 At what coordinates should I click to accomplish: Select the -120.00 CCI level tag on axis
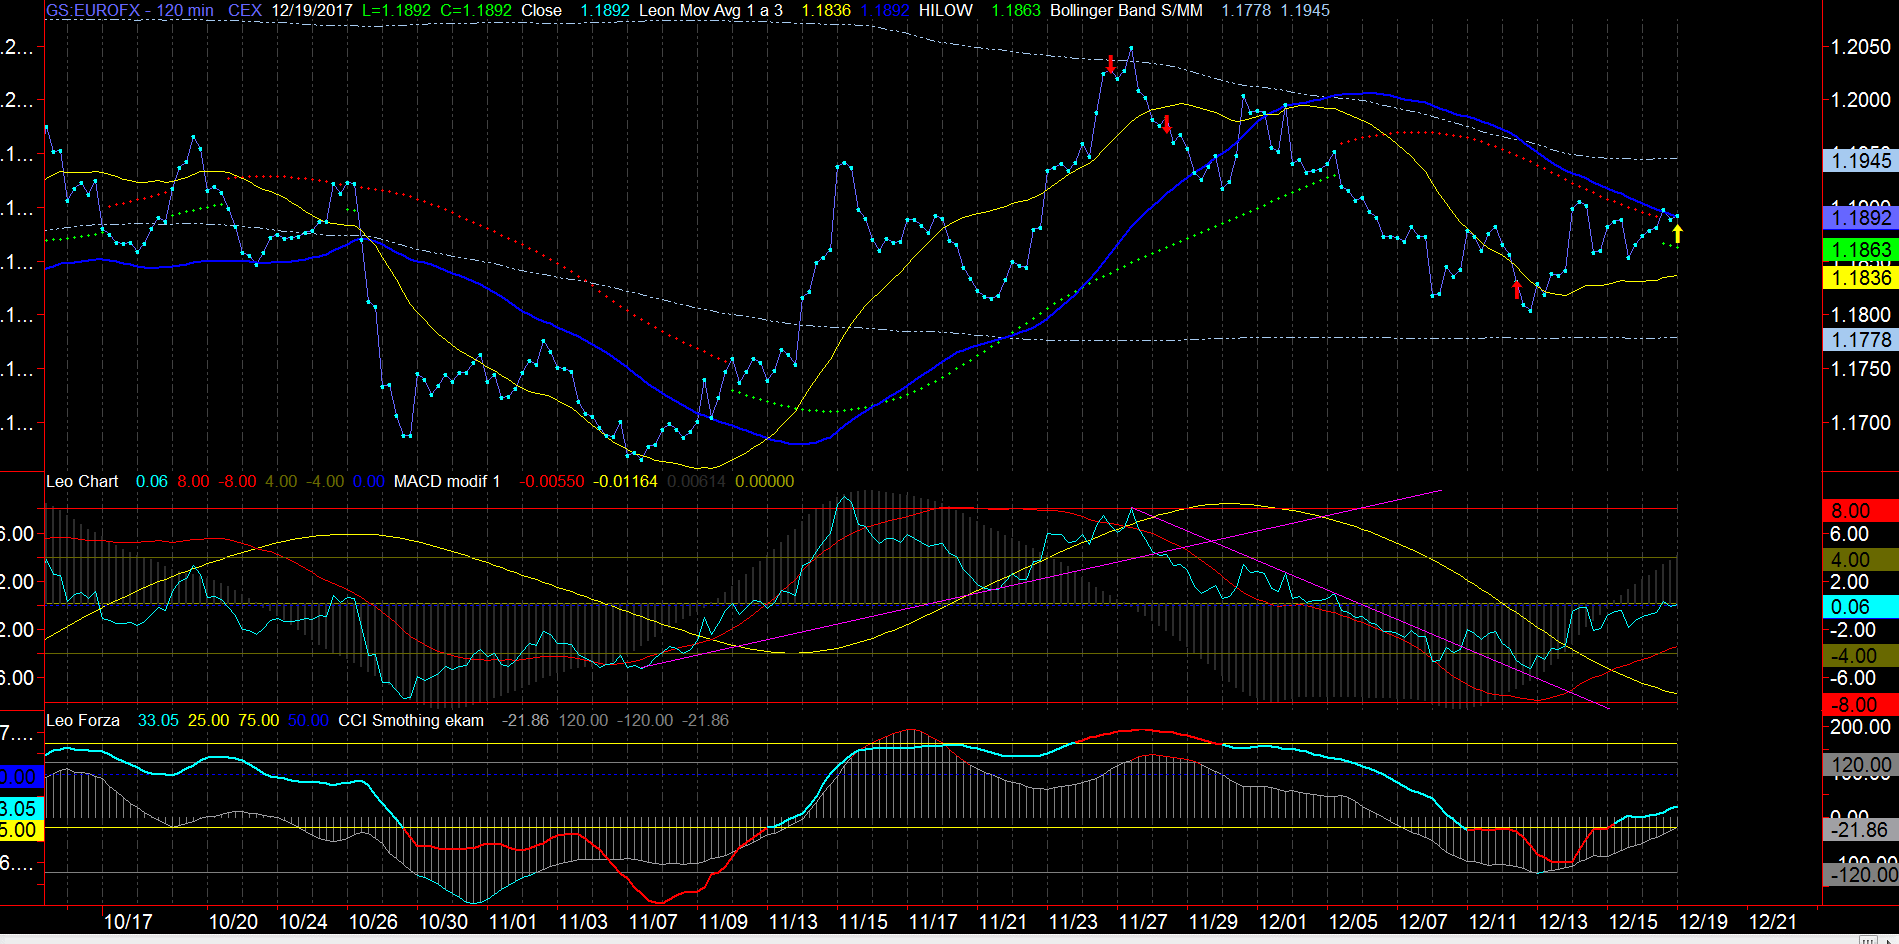point(1862,875)
